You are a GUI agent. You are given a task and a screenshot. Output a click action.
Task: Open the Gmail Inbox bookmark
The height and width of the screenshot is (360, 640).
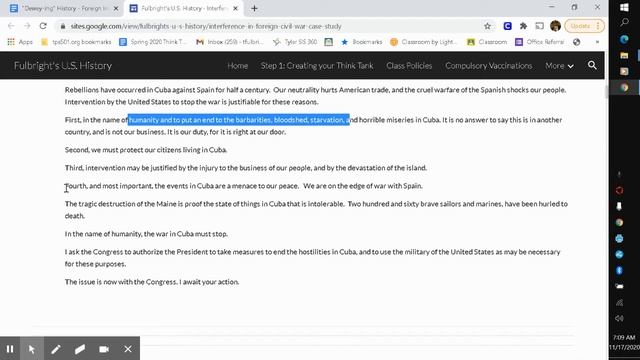[x=230, y=42]
